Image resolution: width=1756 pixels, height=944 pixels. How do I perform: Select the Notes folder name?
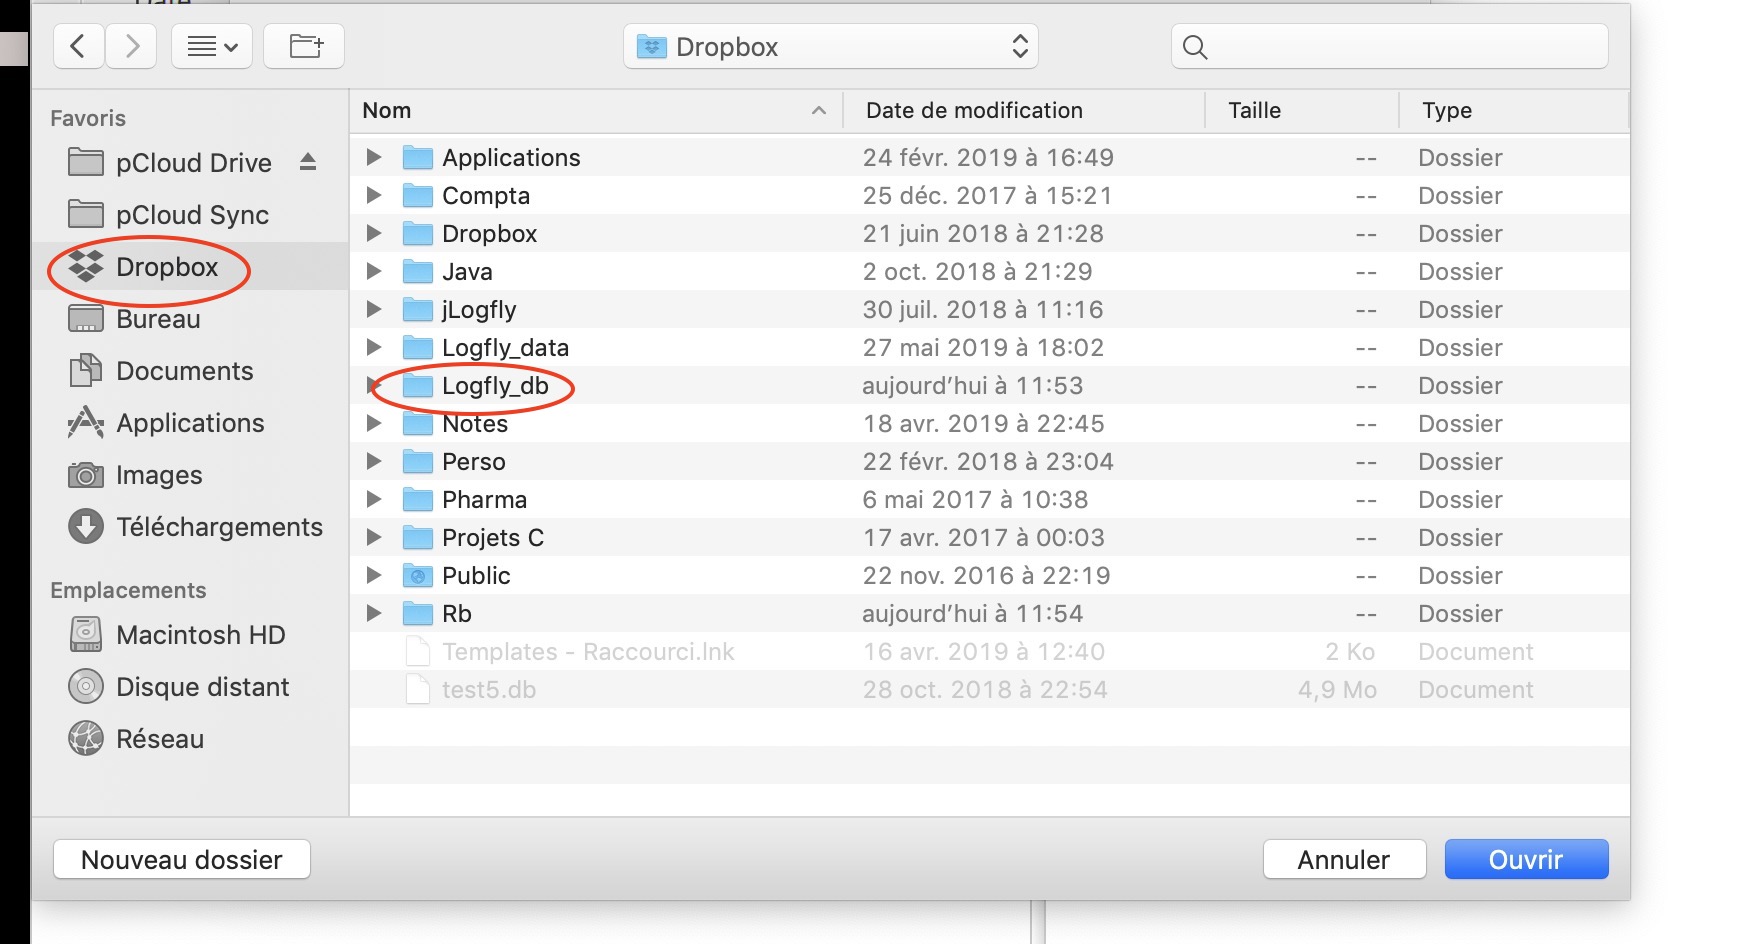point(475,423)
